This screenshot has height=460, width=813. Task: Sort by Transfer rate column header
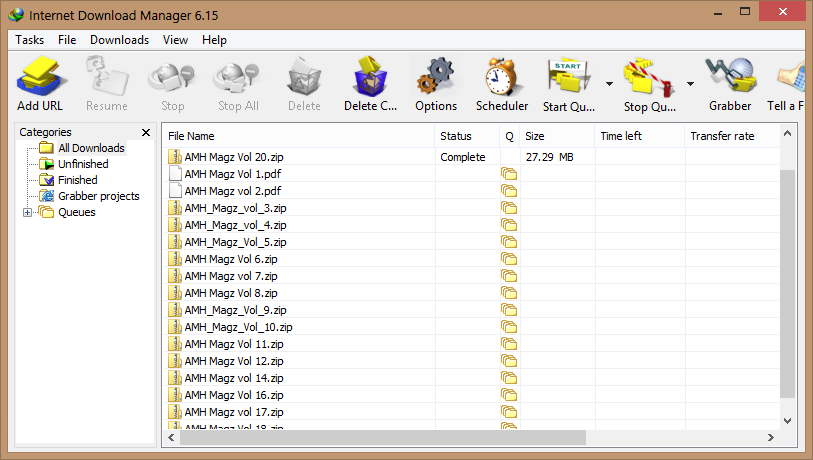coord(732,136)
